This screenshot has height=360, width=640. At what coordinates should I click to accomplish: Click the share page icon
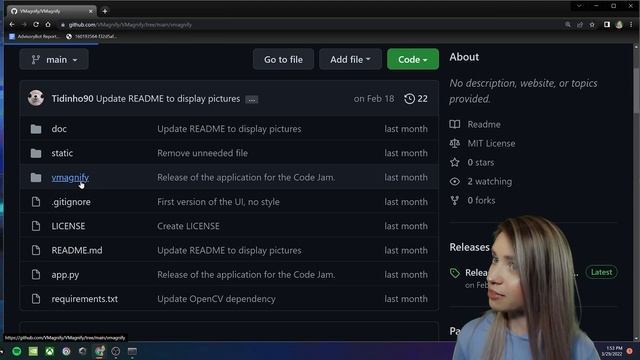(x=580, y=24)
